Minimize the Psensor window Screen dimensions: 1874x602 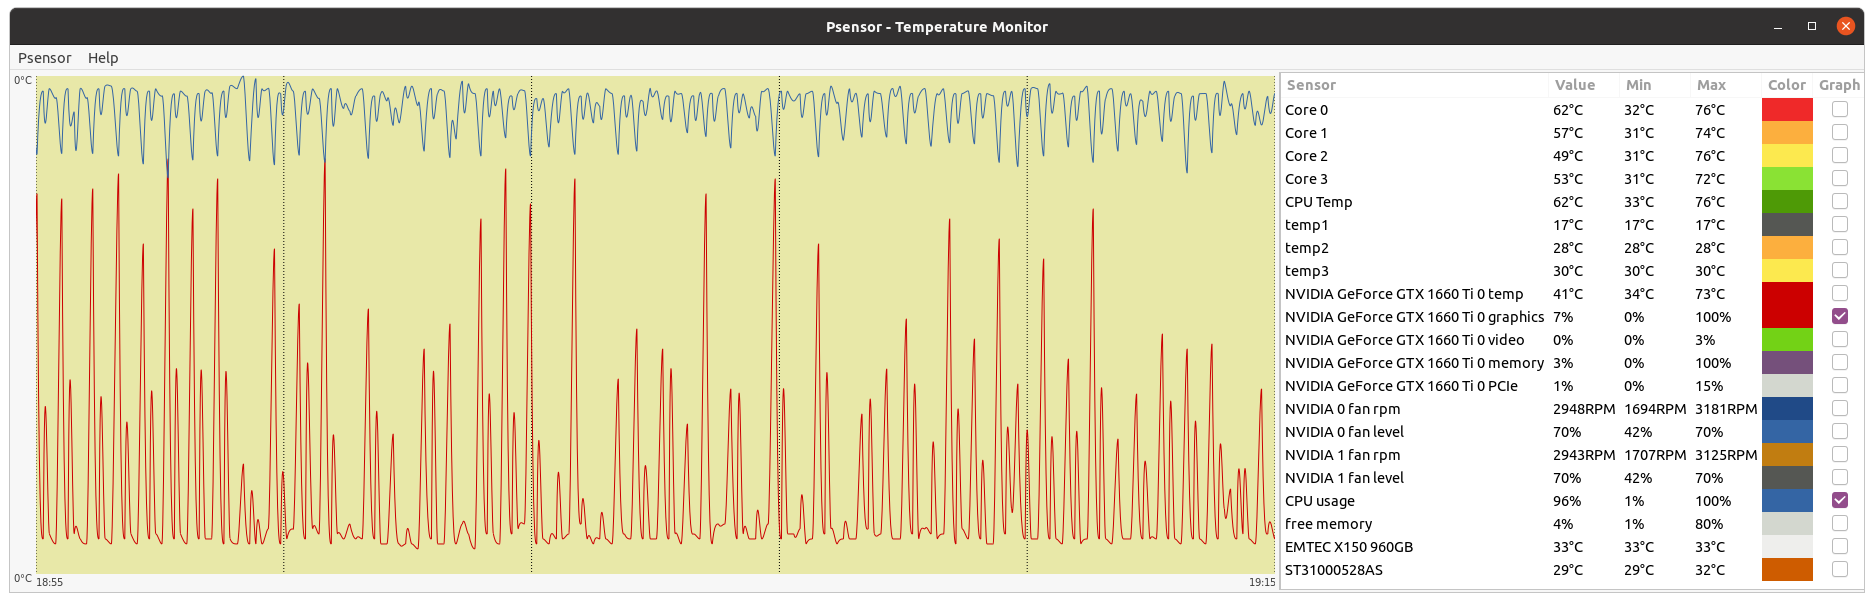(x=1778, y=27)
